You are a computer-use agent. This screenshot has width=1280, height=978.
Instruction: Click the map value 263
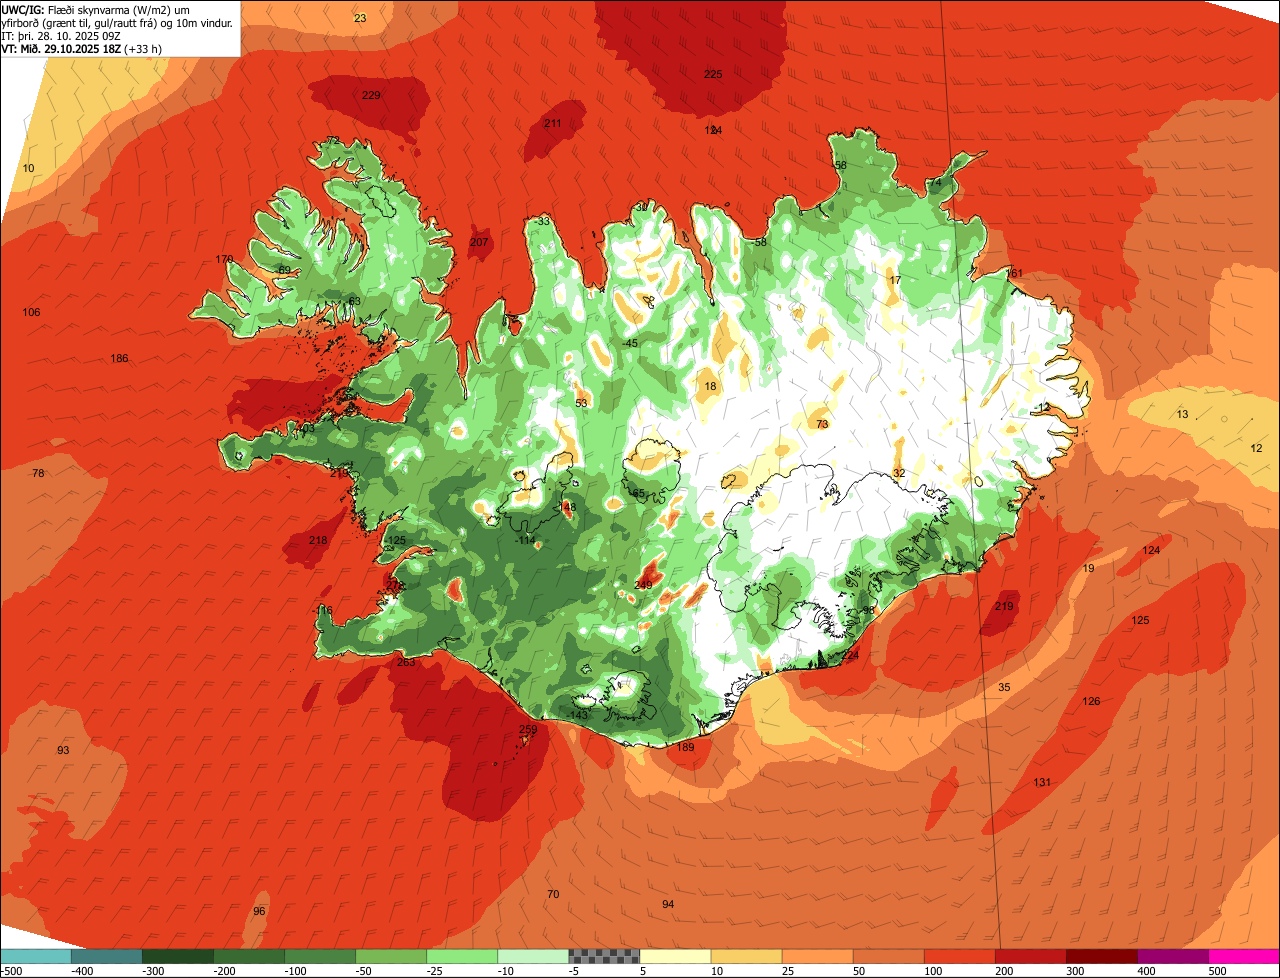tap(406, 662)
